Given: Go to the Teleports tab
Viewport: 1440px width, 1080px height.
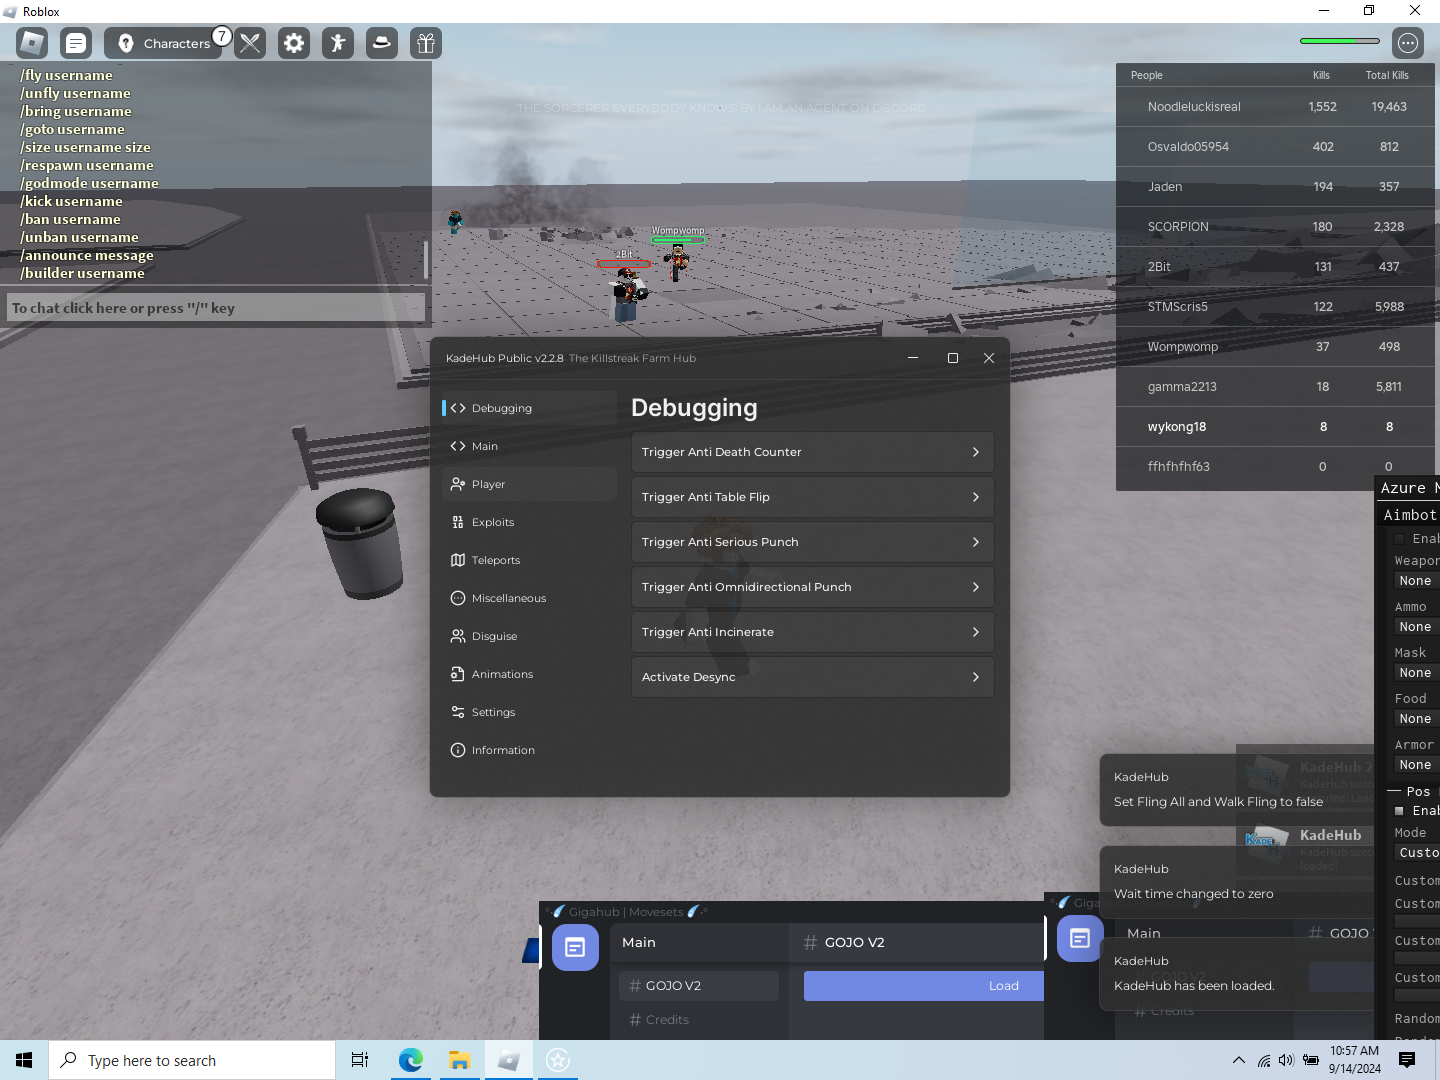Looking at the screenshot, I should (529, 560).
